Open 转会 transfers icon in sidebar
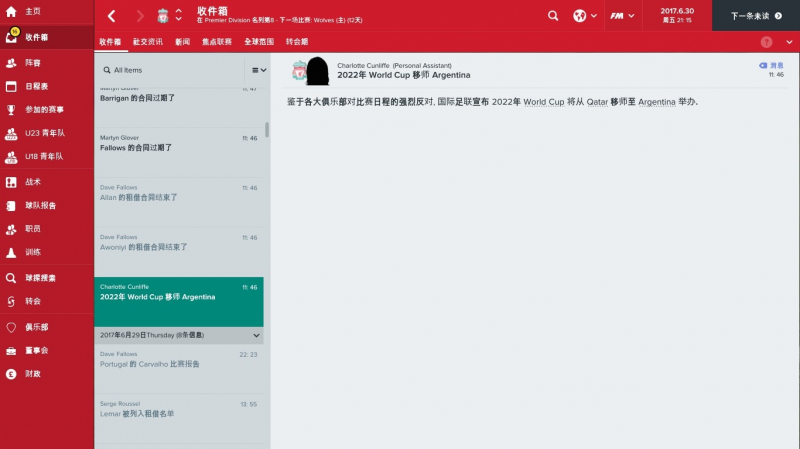Image resolution: width=800 pixels, height=449 pixels. click(11, 302)
